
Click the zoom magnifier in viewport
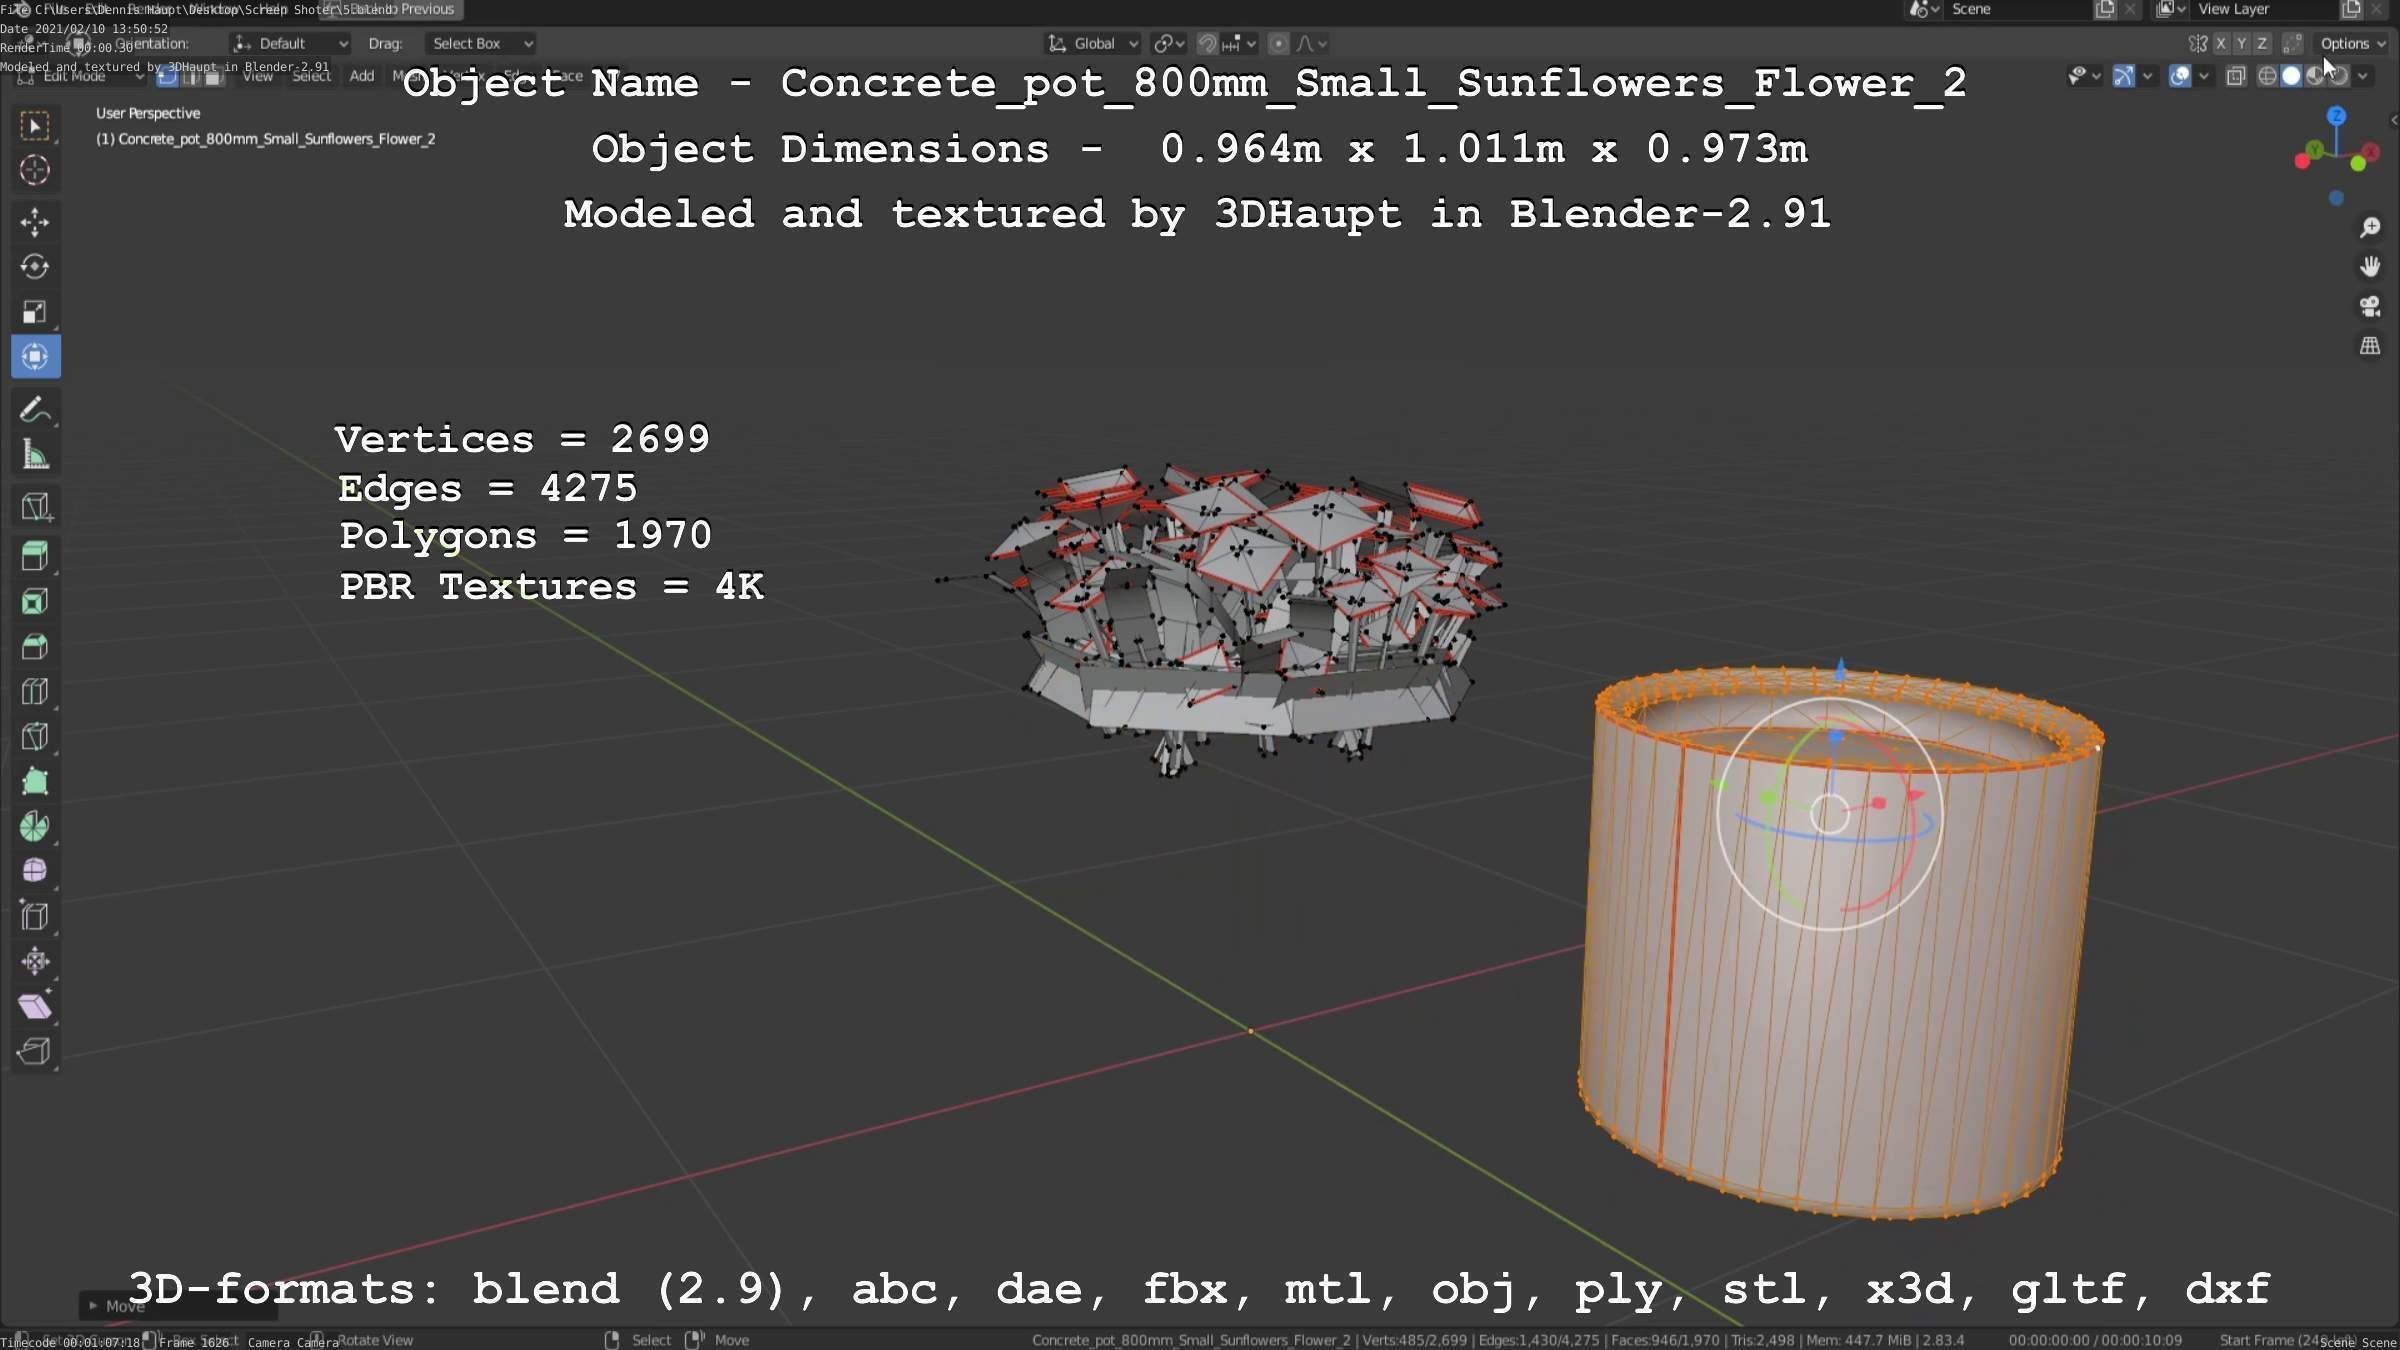point(2370,228)
